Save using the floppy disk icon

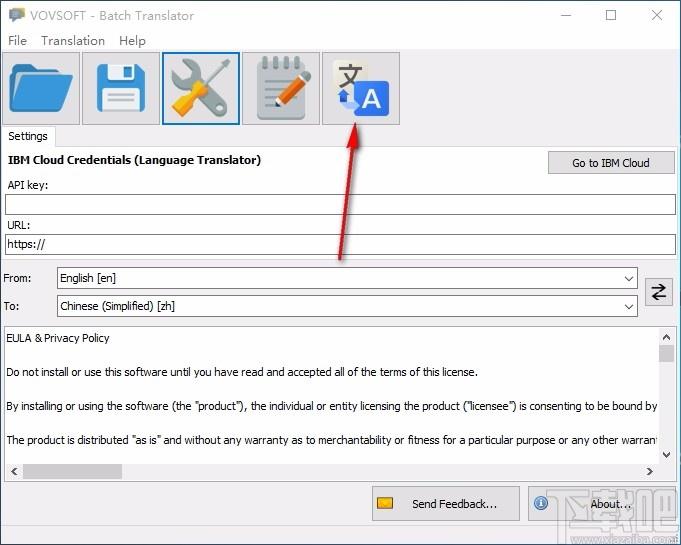pyautogui.click(x=121, y=89)
